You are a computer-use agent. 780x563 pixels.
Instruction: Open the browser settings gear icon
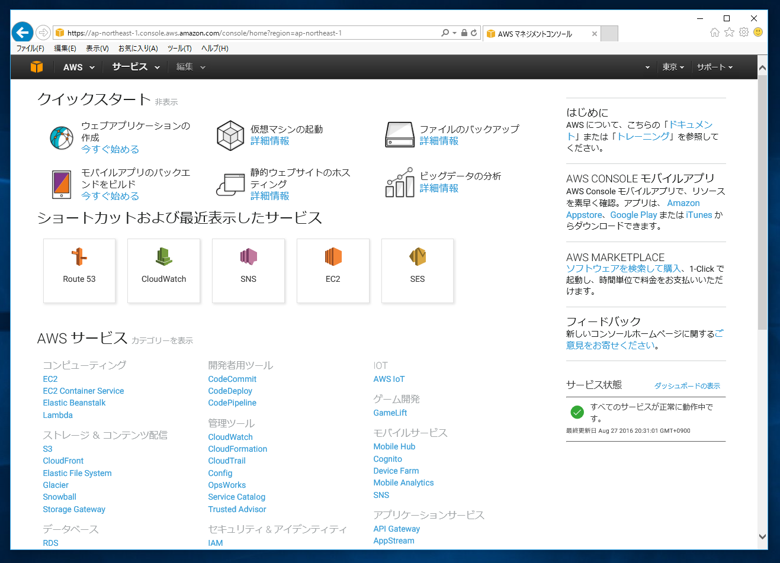pyautogui.click(x=744, y=32)
